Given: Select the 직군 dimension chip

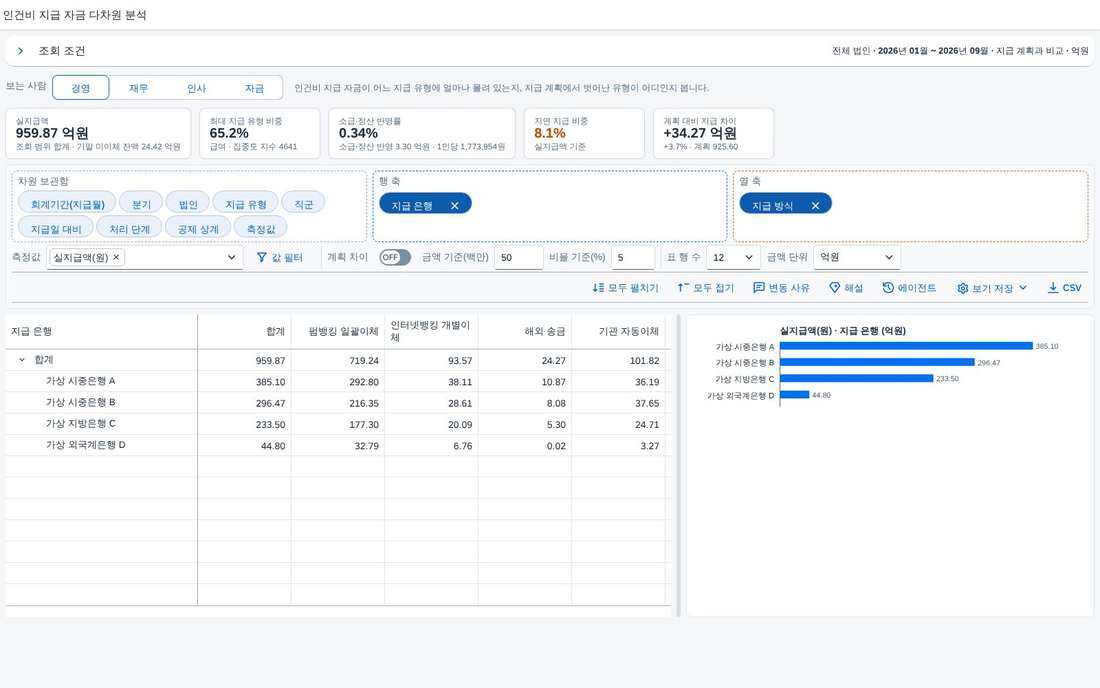Looking at the screenshot, I should 303,204.
